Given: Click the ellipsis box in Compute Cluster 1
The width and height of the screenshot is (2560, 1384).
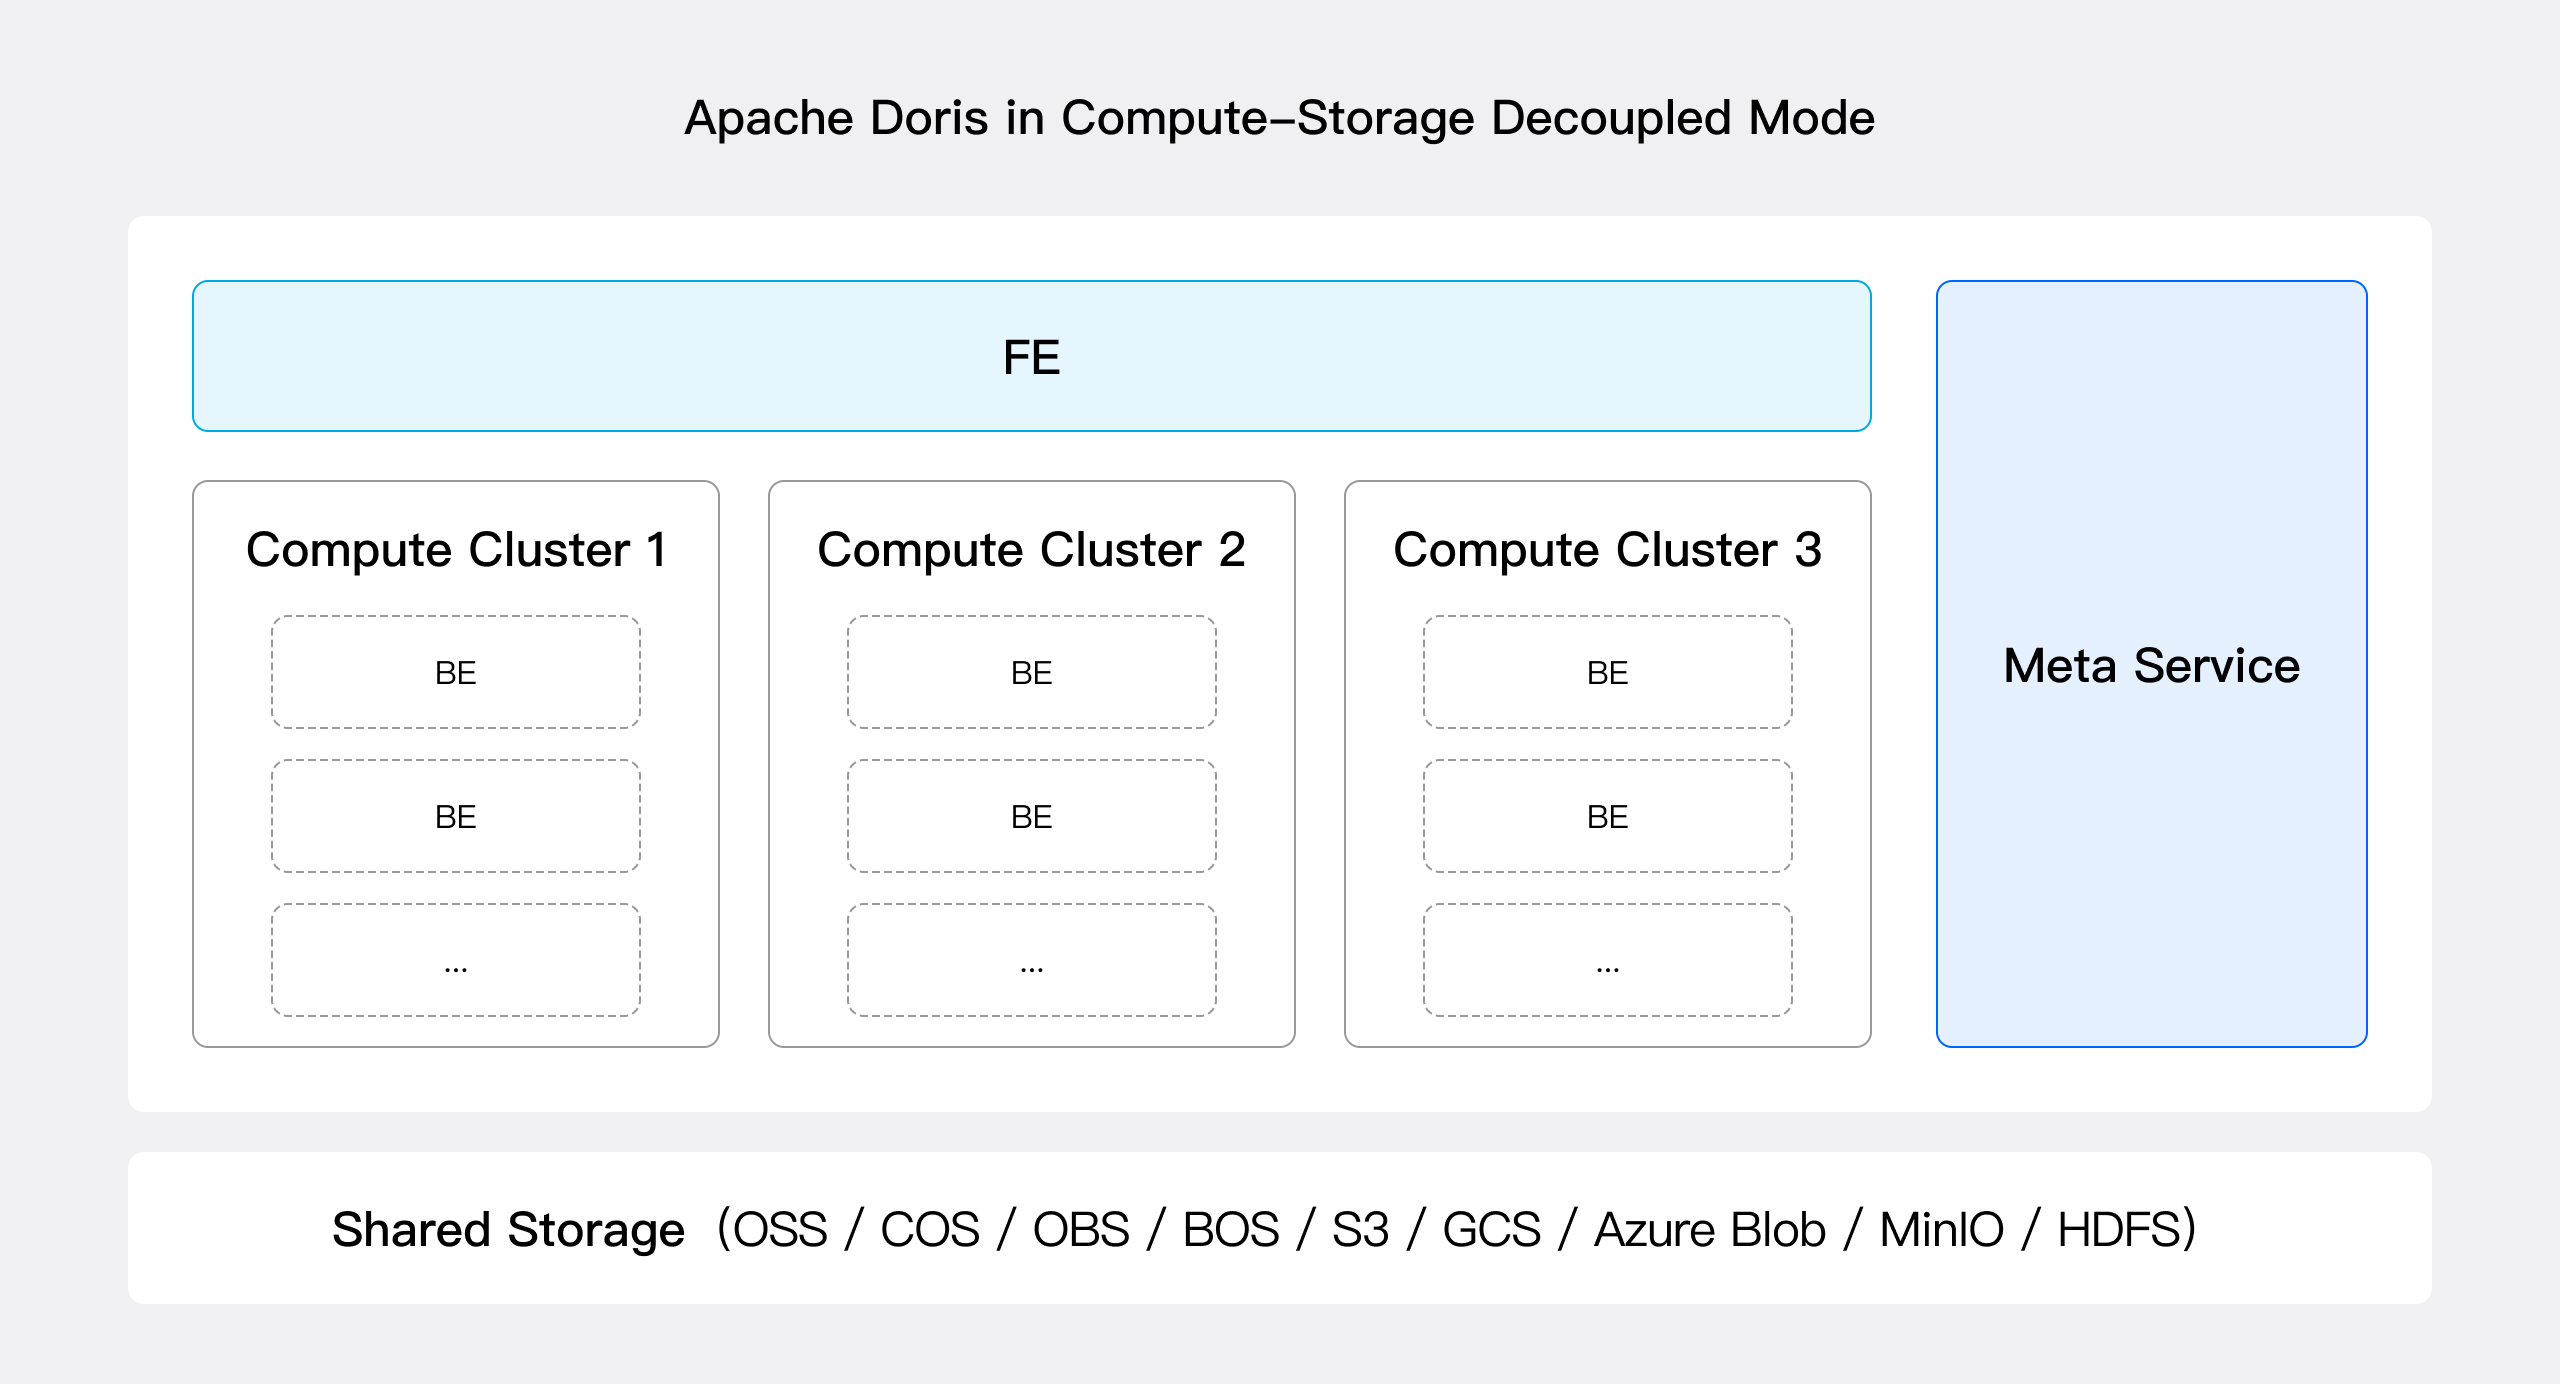Looking at the screenshot, I should (x=456, y=960).
